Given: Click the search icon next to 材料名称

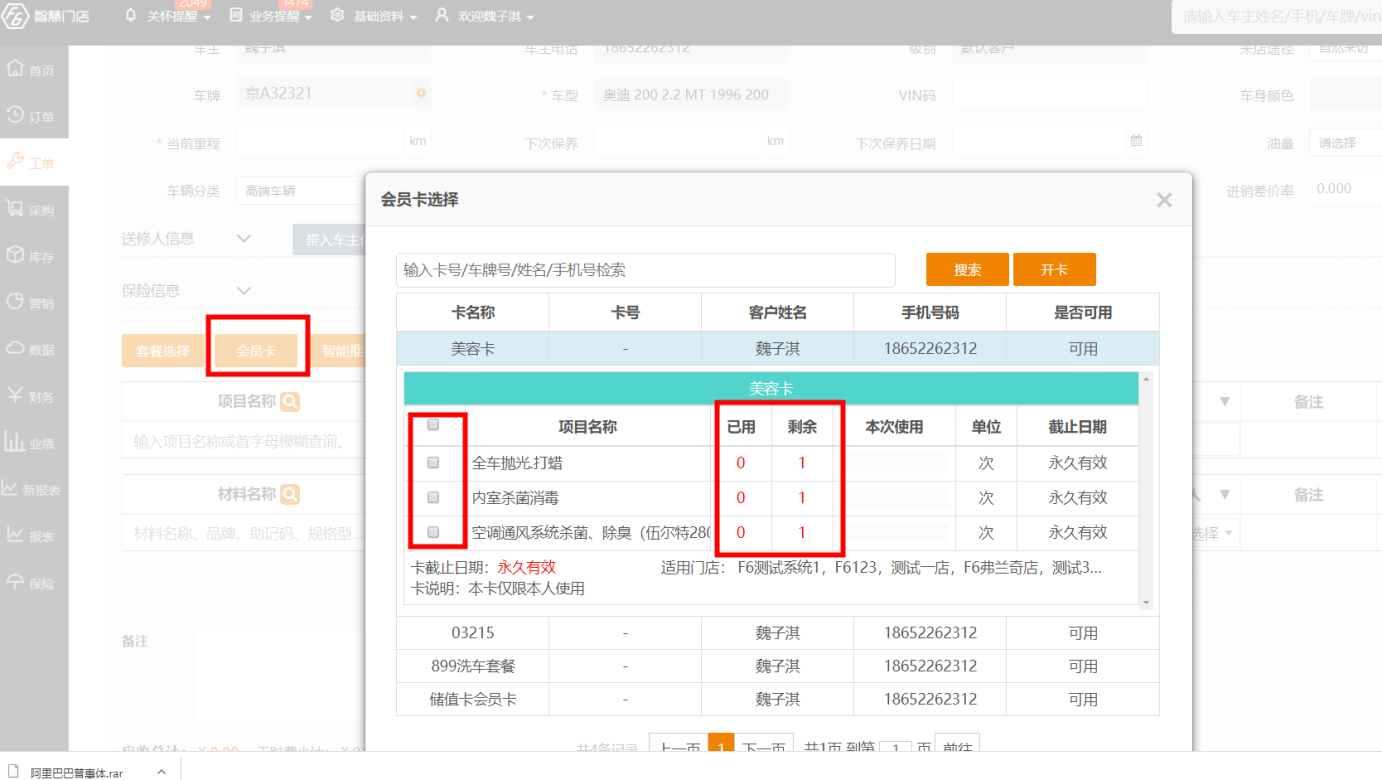Looking at the screenshot, I should tap(289, 494).
